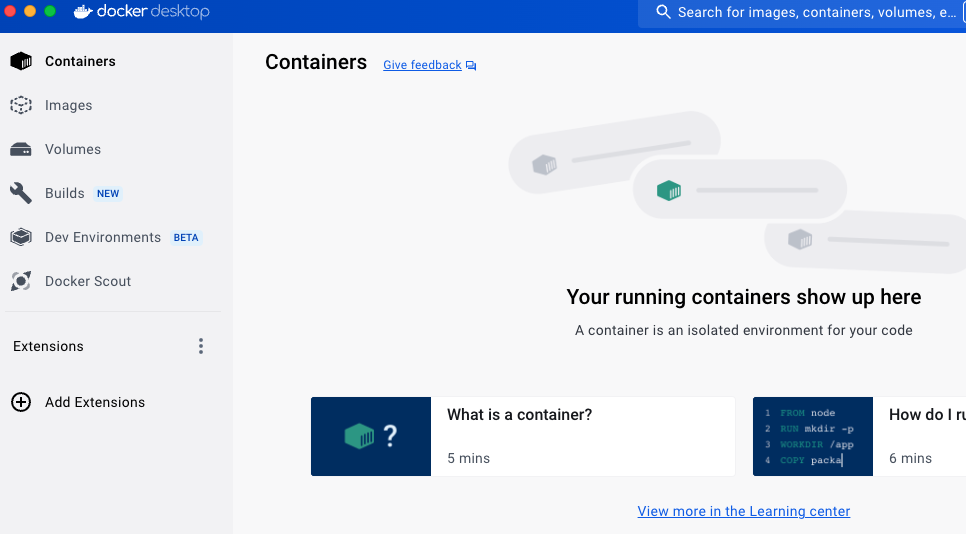Open the 'What is a container?' card thumbnail
Image resolution: width=966 pixels, height=534 pixels.
click(371, 436)
